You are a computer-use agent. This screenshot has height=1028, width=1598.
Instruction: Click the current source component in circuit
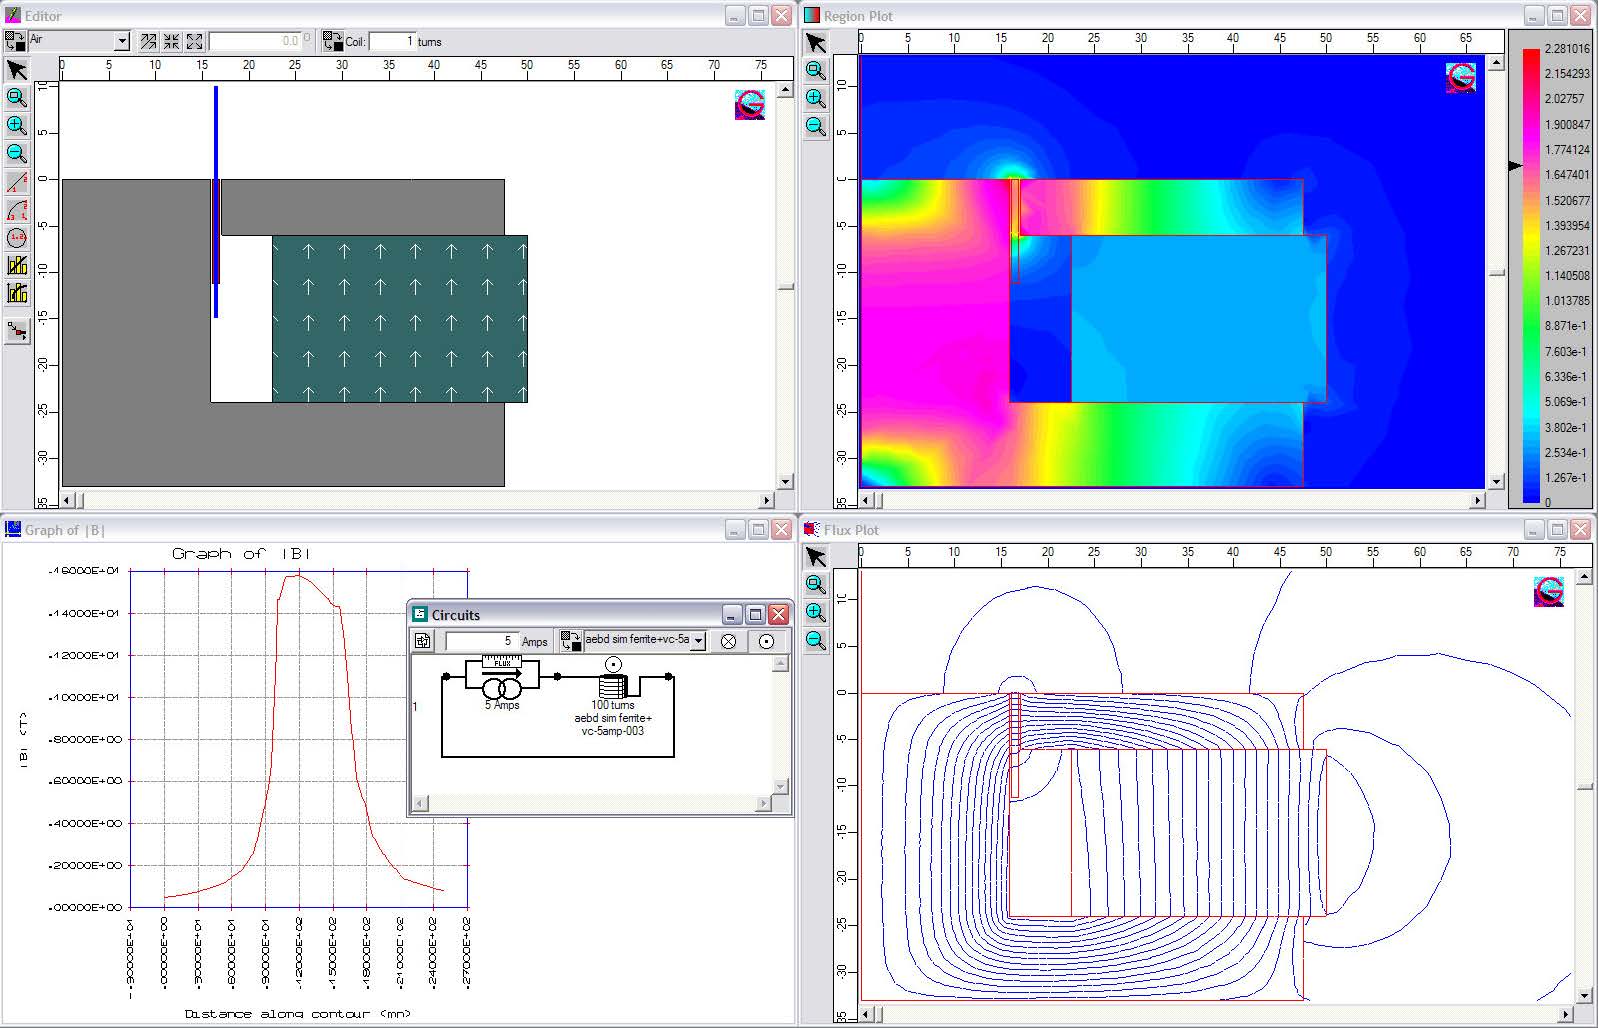pyautogui.click(x=502, y=689)
